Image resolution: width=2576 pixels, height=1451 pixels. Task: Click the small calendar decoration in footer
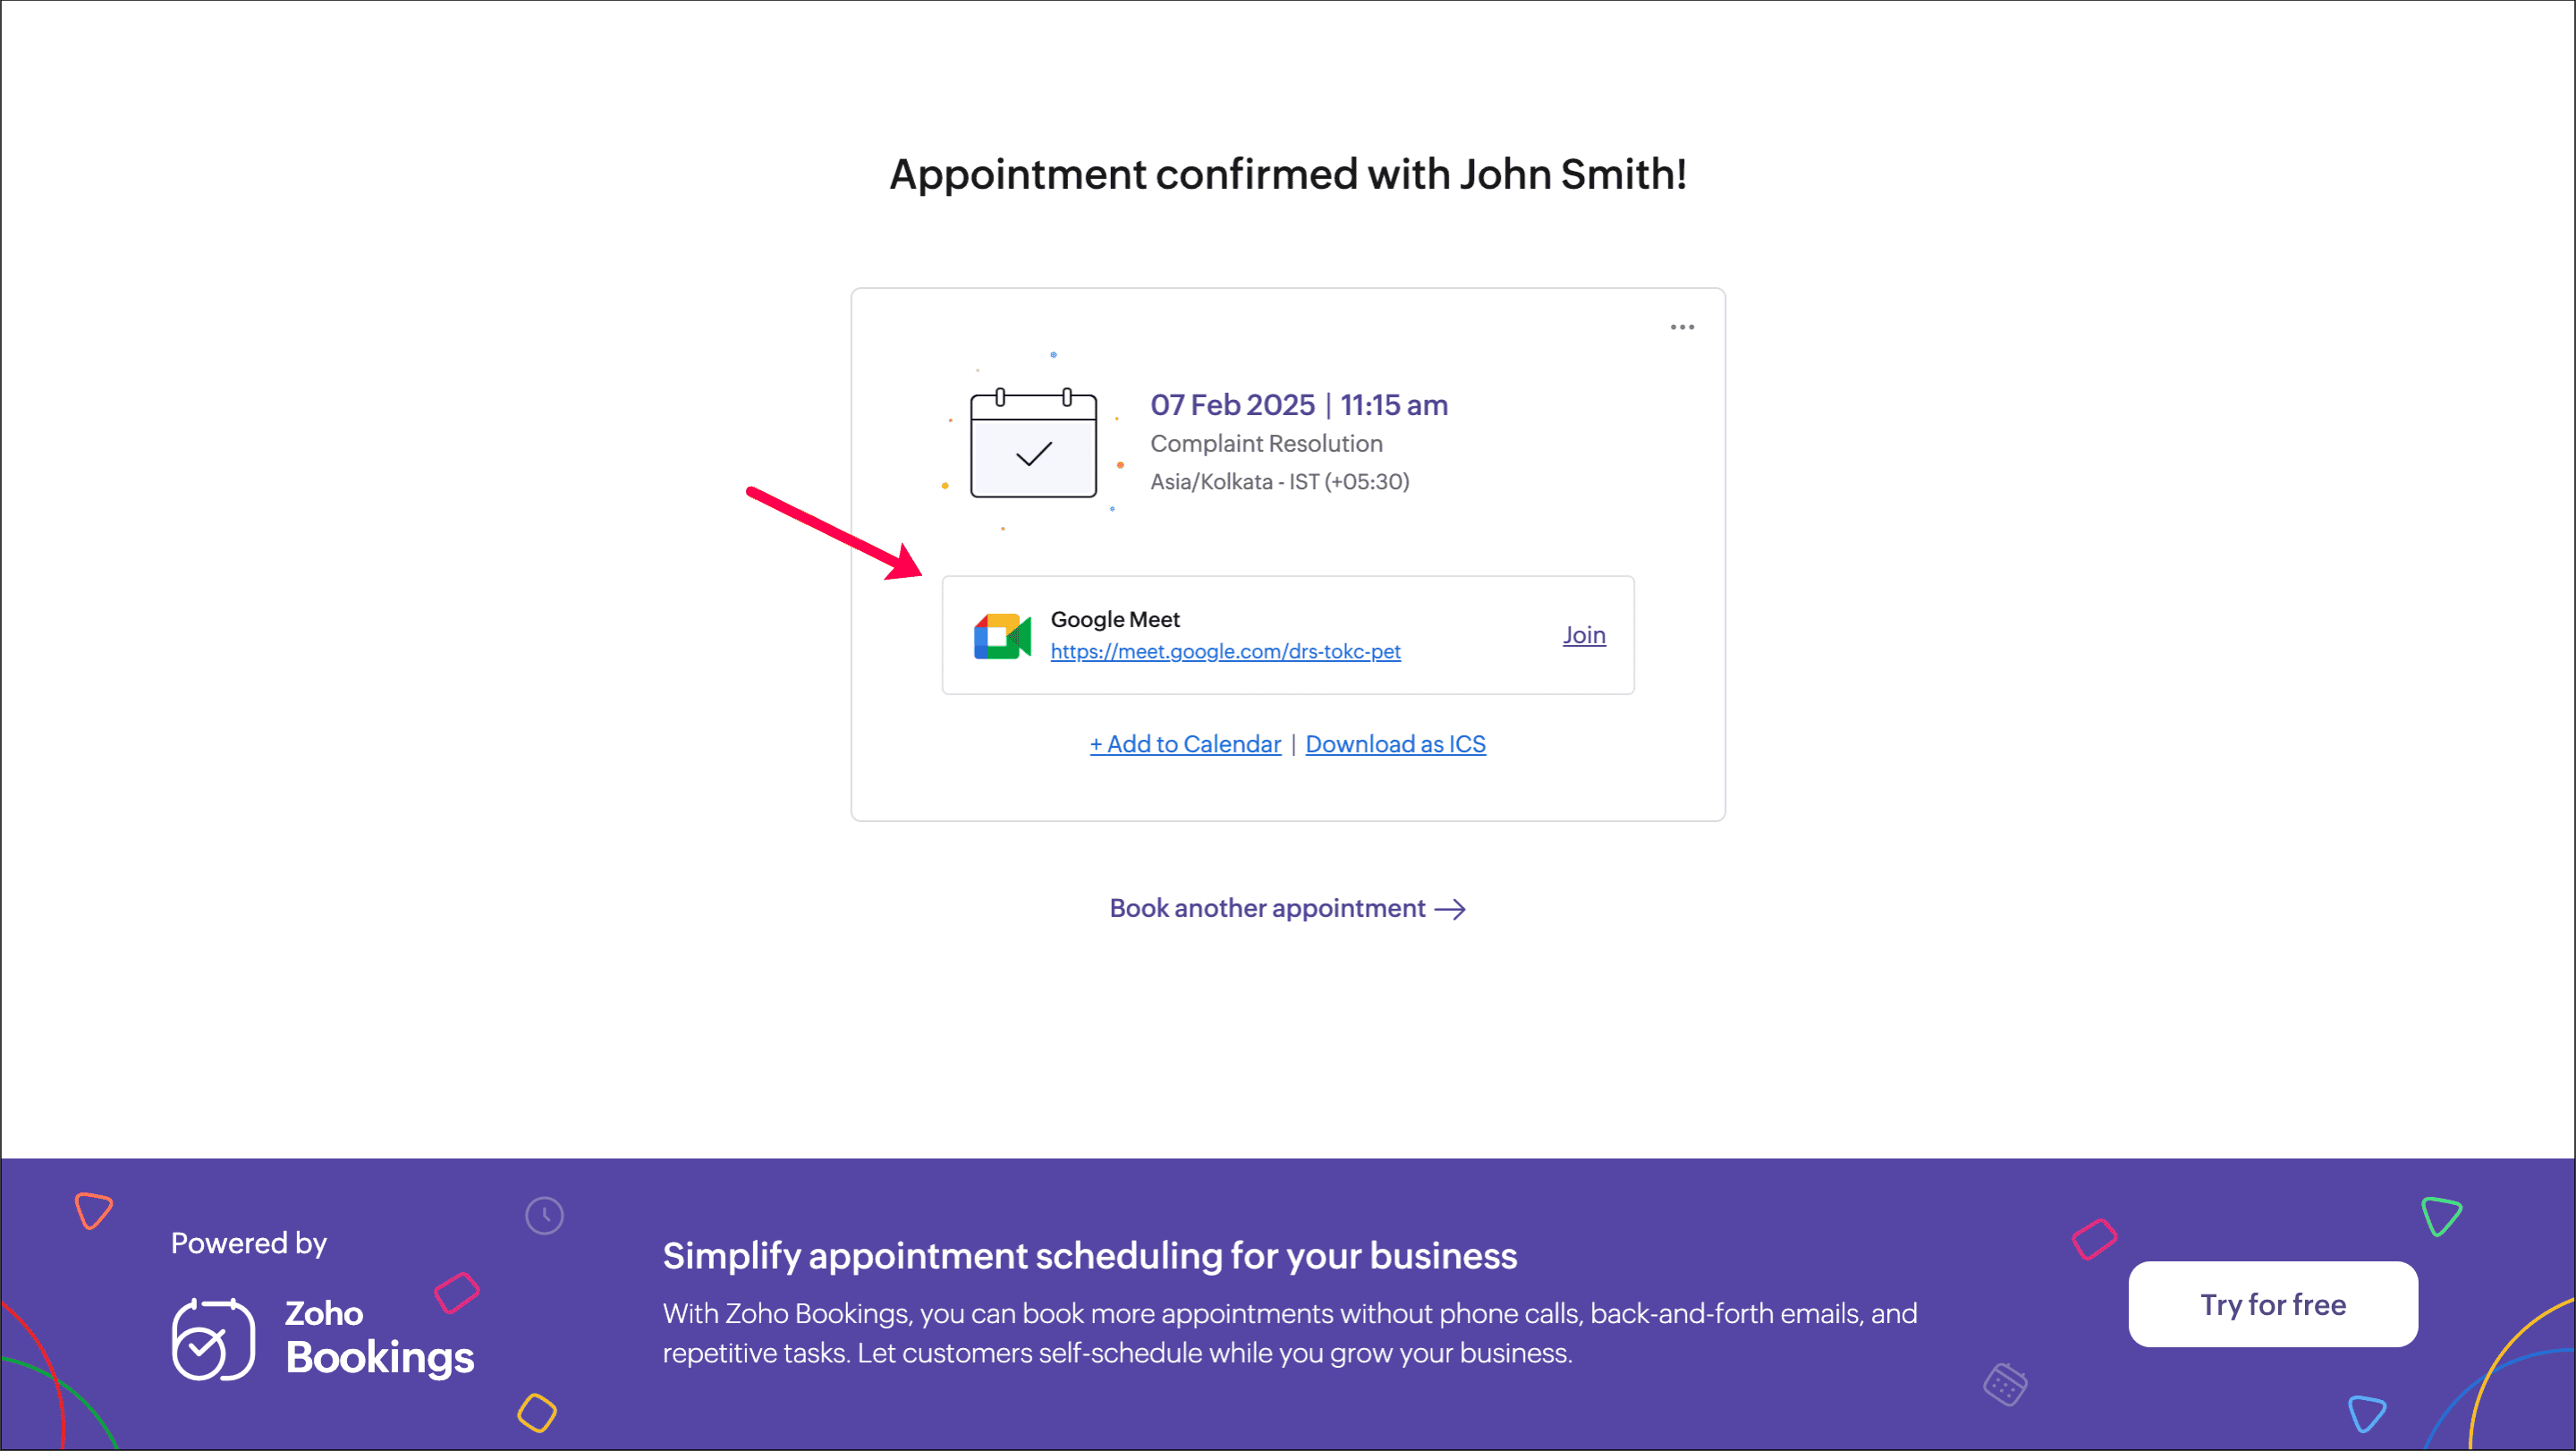pos(2005,1385)
